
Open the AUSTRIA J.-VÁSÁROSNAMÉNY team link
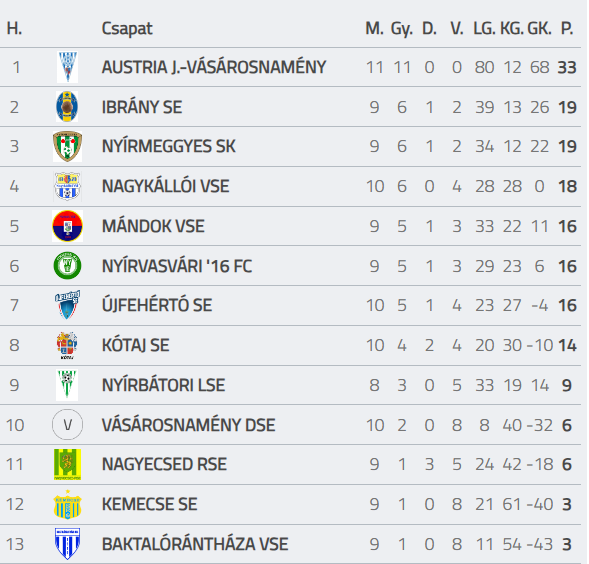(x=214, y=68)
